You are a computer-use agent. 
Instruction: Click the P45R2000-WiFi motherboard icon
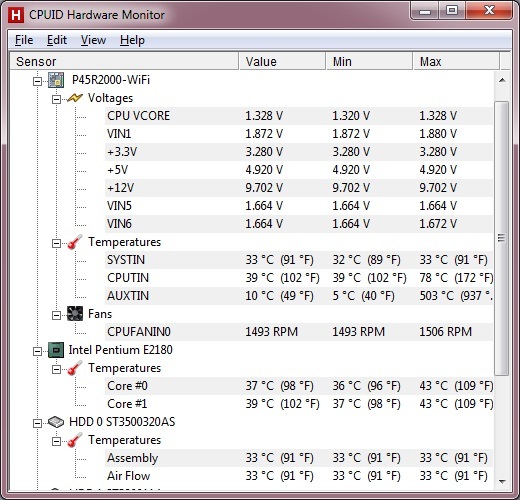pyautogui.click(x=56, y=80)
